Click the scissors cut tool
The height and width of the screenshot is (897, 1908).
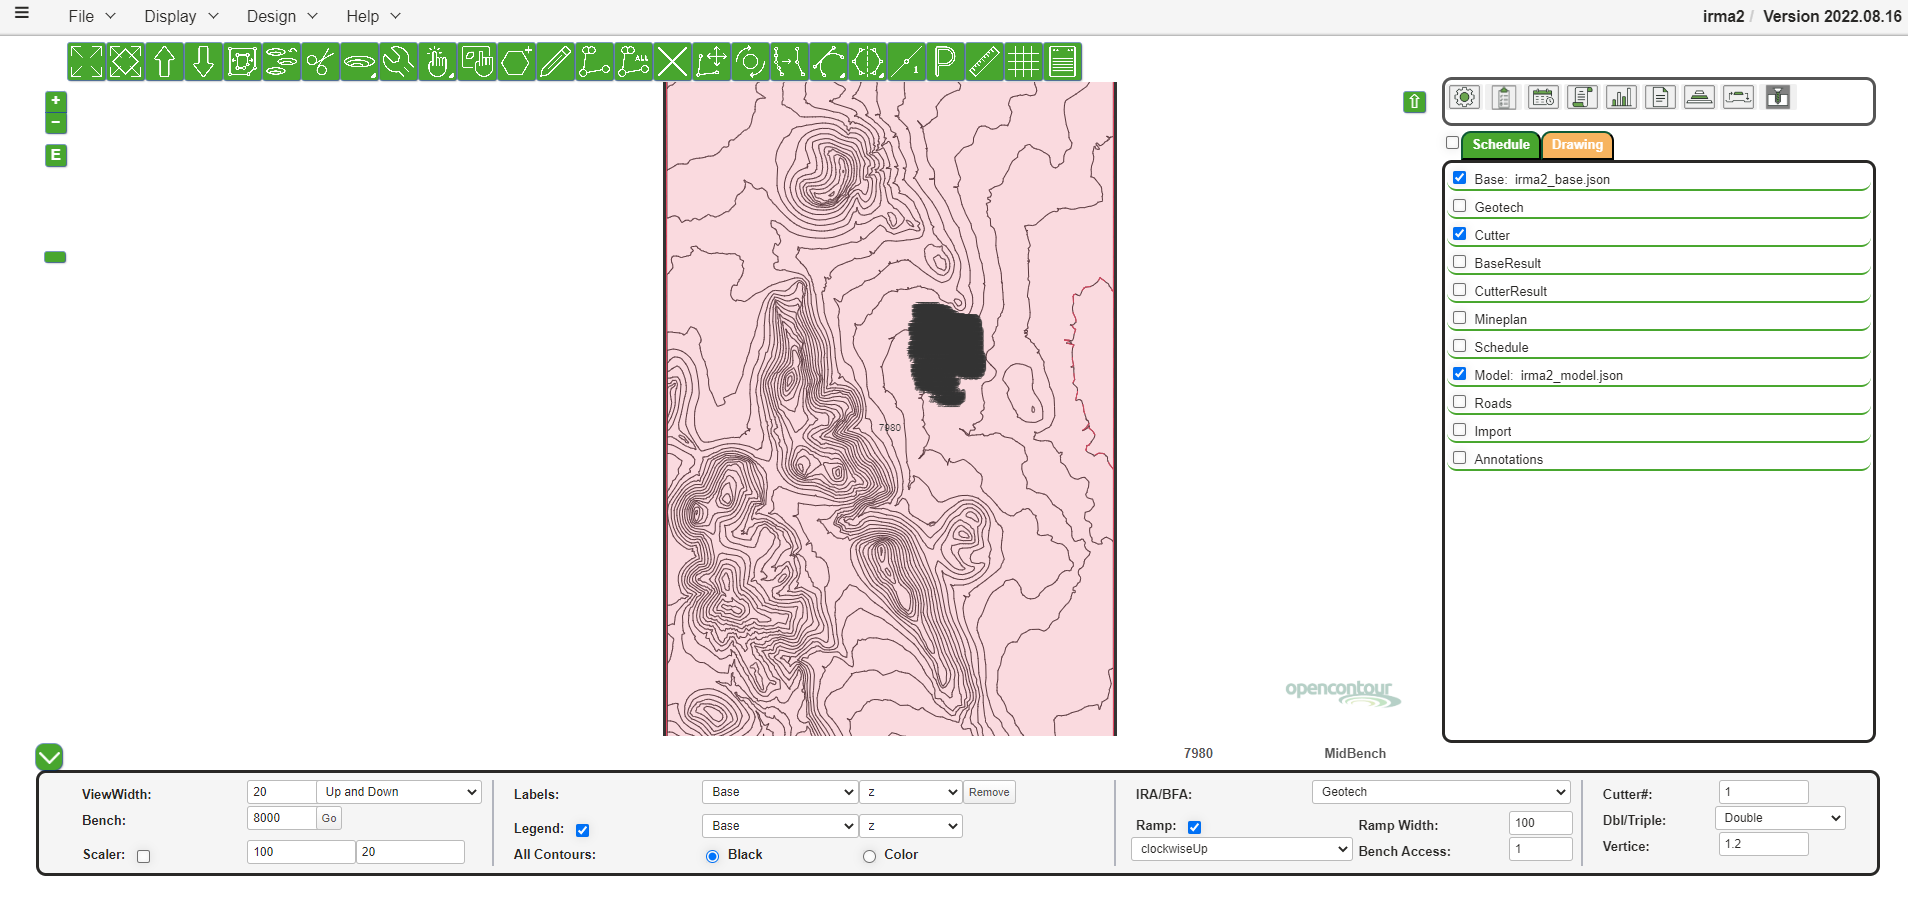point(320,62)
